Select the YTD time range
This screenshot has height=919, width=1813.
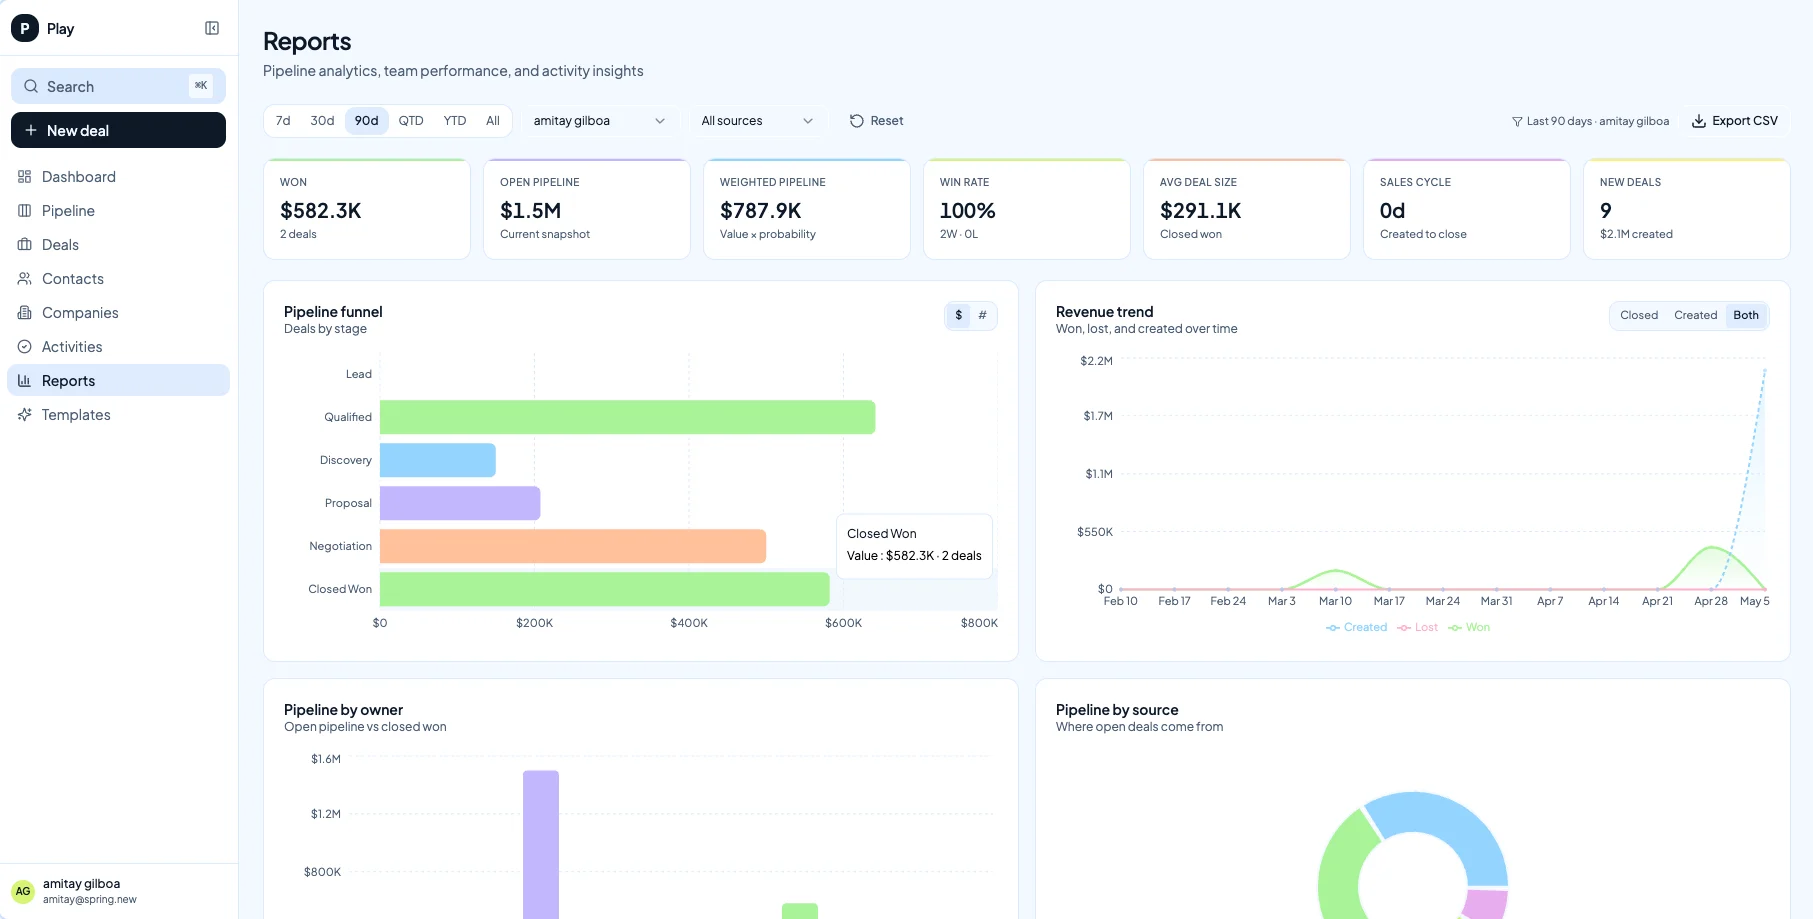(x=455, y=121)
